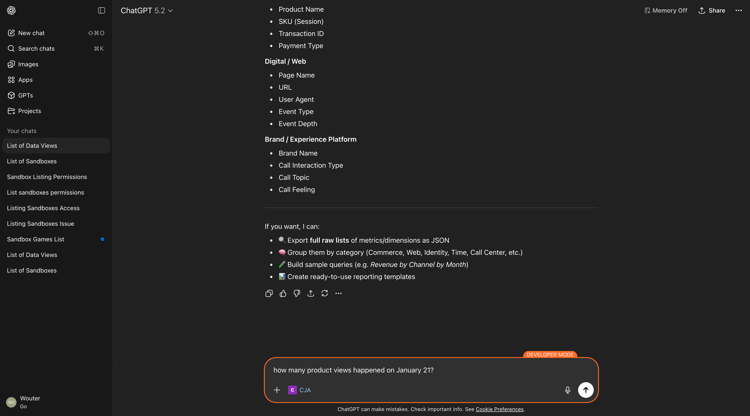The image size is (750, 416).
Task: Click the Share button
Action: [x=712, y=11]
